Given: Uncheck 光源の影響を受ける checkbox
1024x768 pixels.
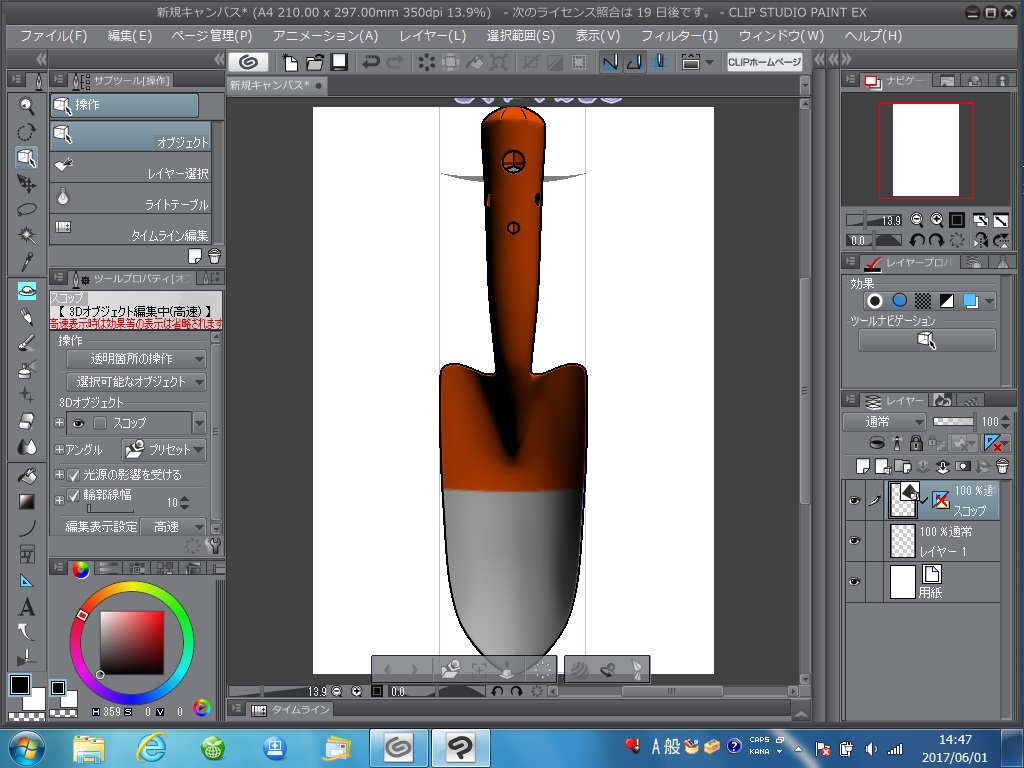Looking at the screenshot, I should [x=73, y=474].
